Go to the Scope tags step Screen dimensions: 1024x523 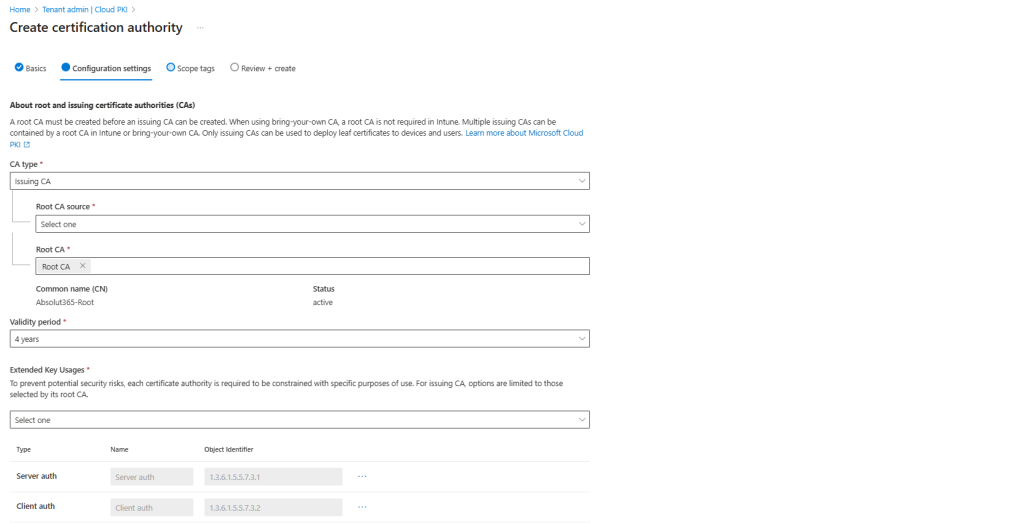[190, 68]
